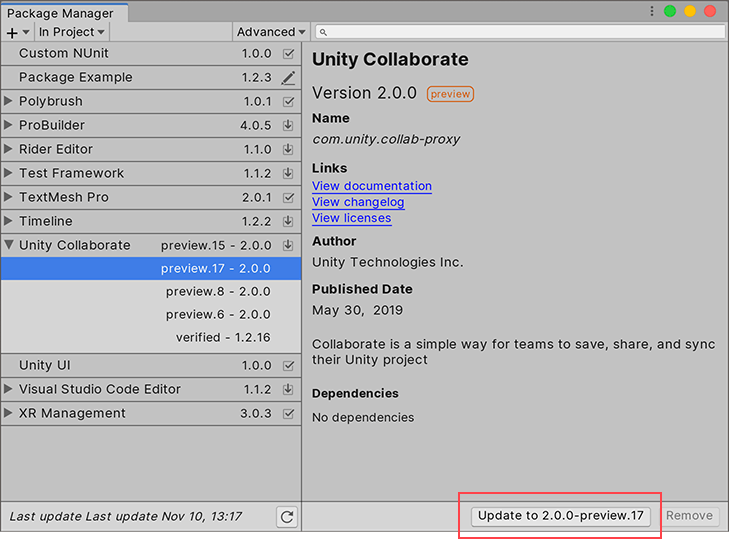Collapse the Unity Collaborate version list
This screenshot has height=550, width=729.
click(x=9, y=245)
